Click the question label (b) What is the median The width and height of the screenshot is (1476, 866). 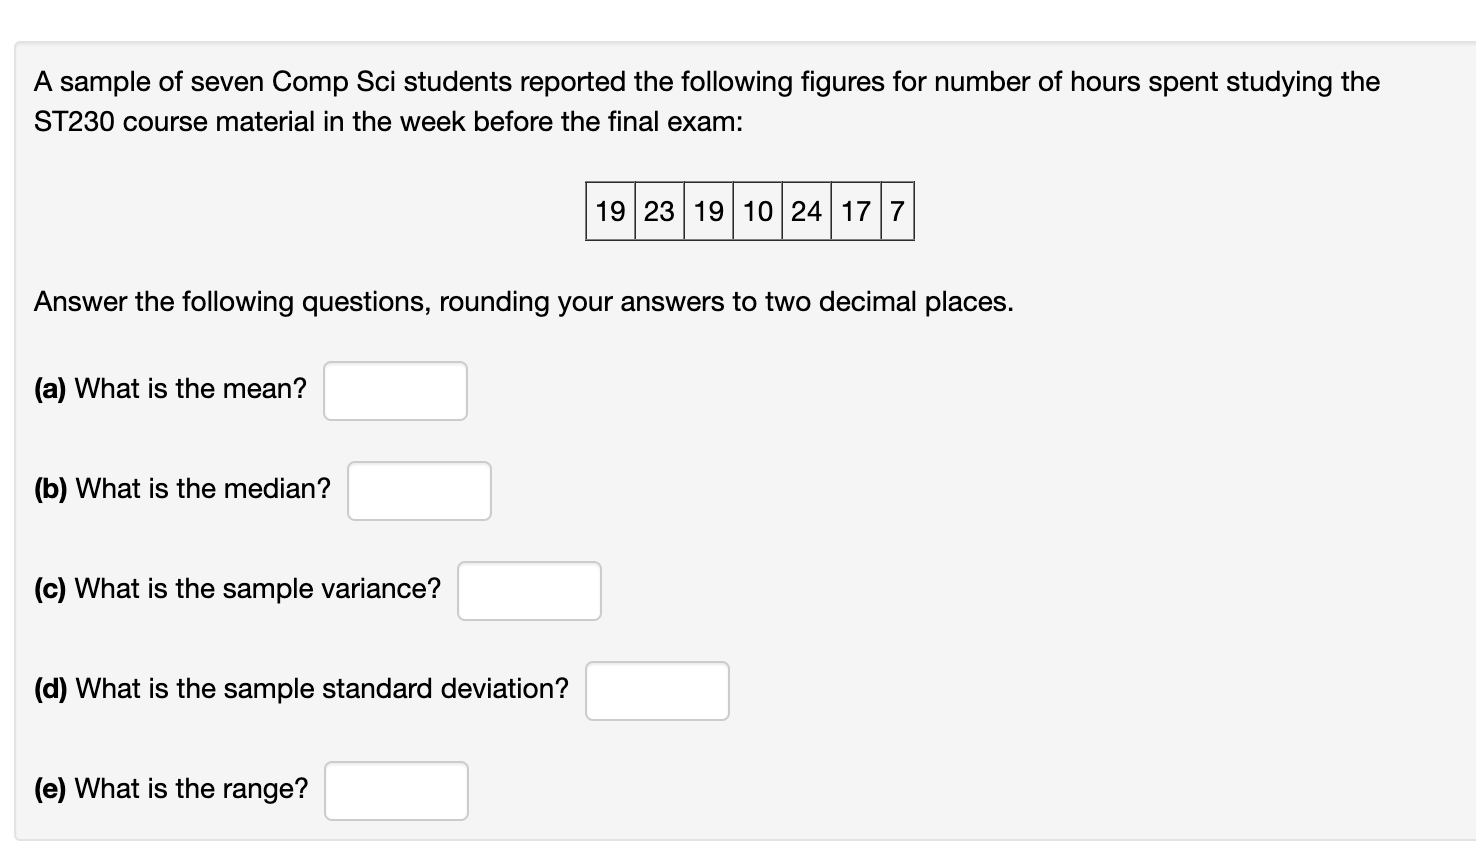182,489
